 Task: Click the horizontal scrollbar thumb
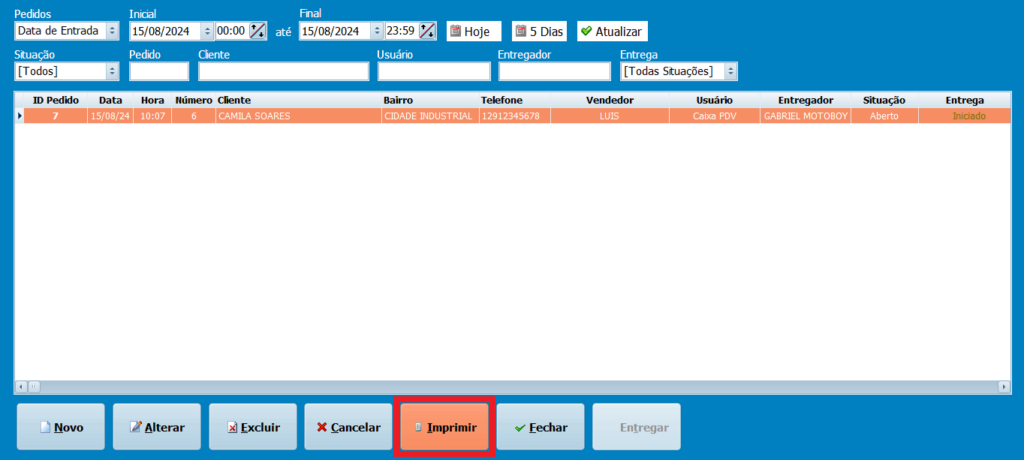coord(34,387)
